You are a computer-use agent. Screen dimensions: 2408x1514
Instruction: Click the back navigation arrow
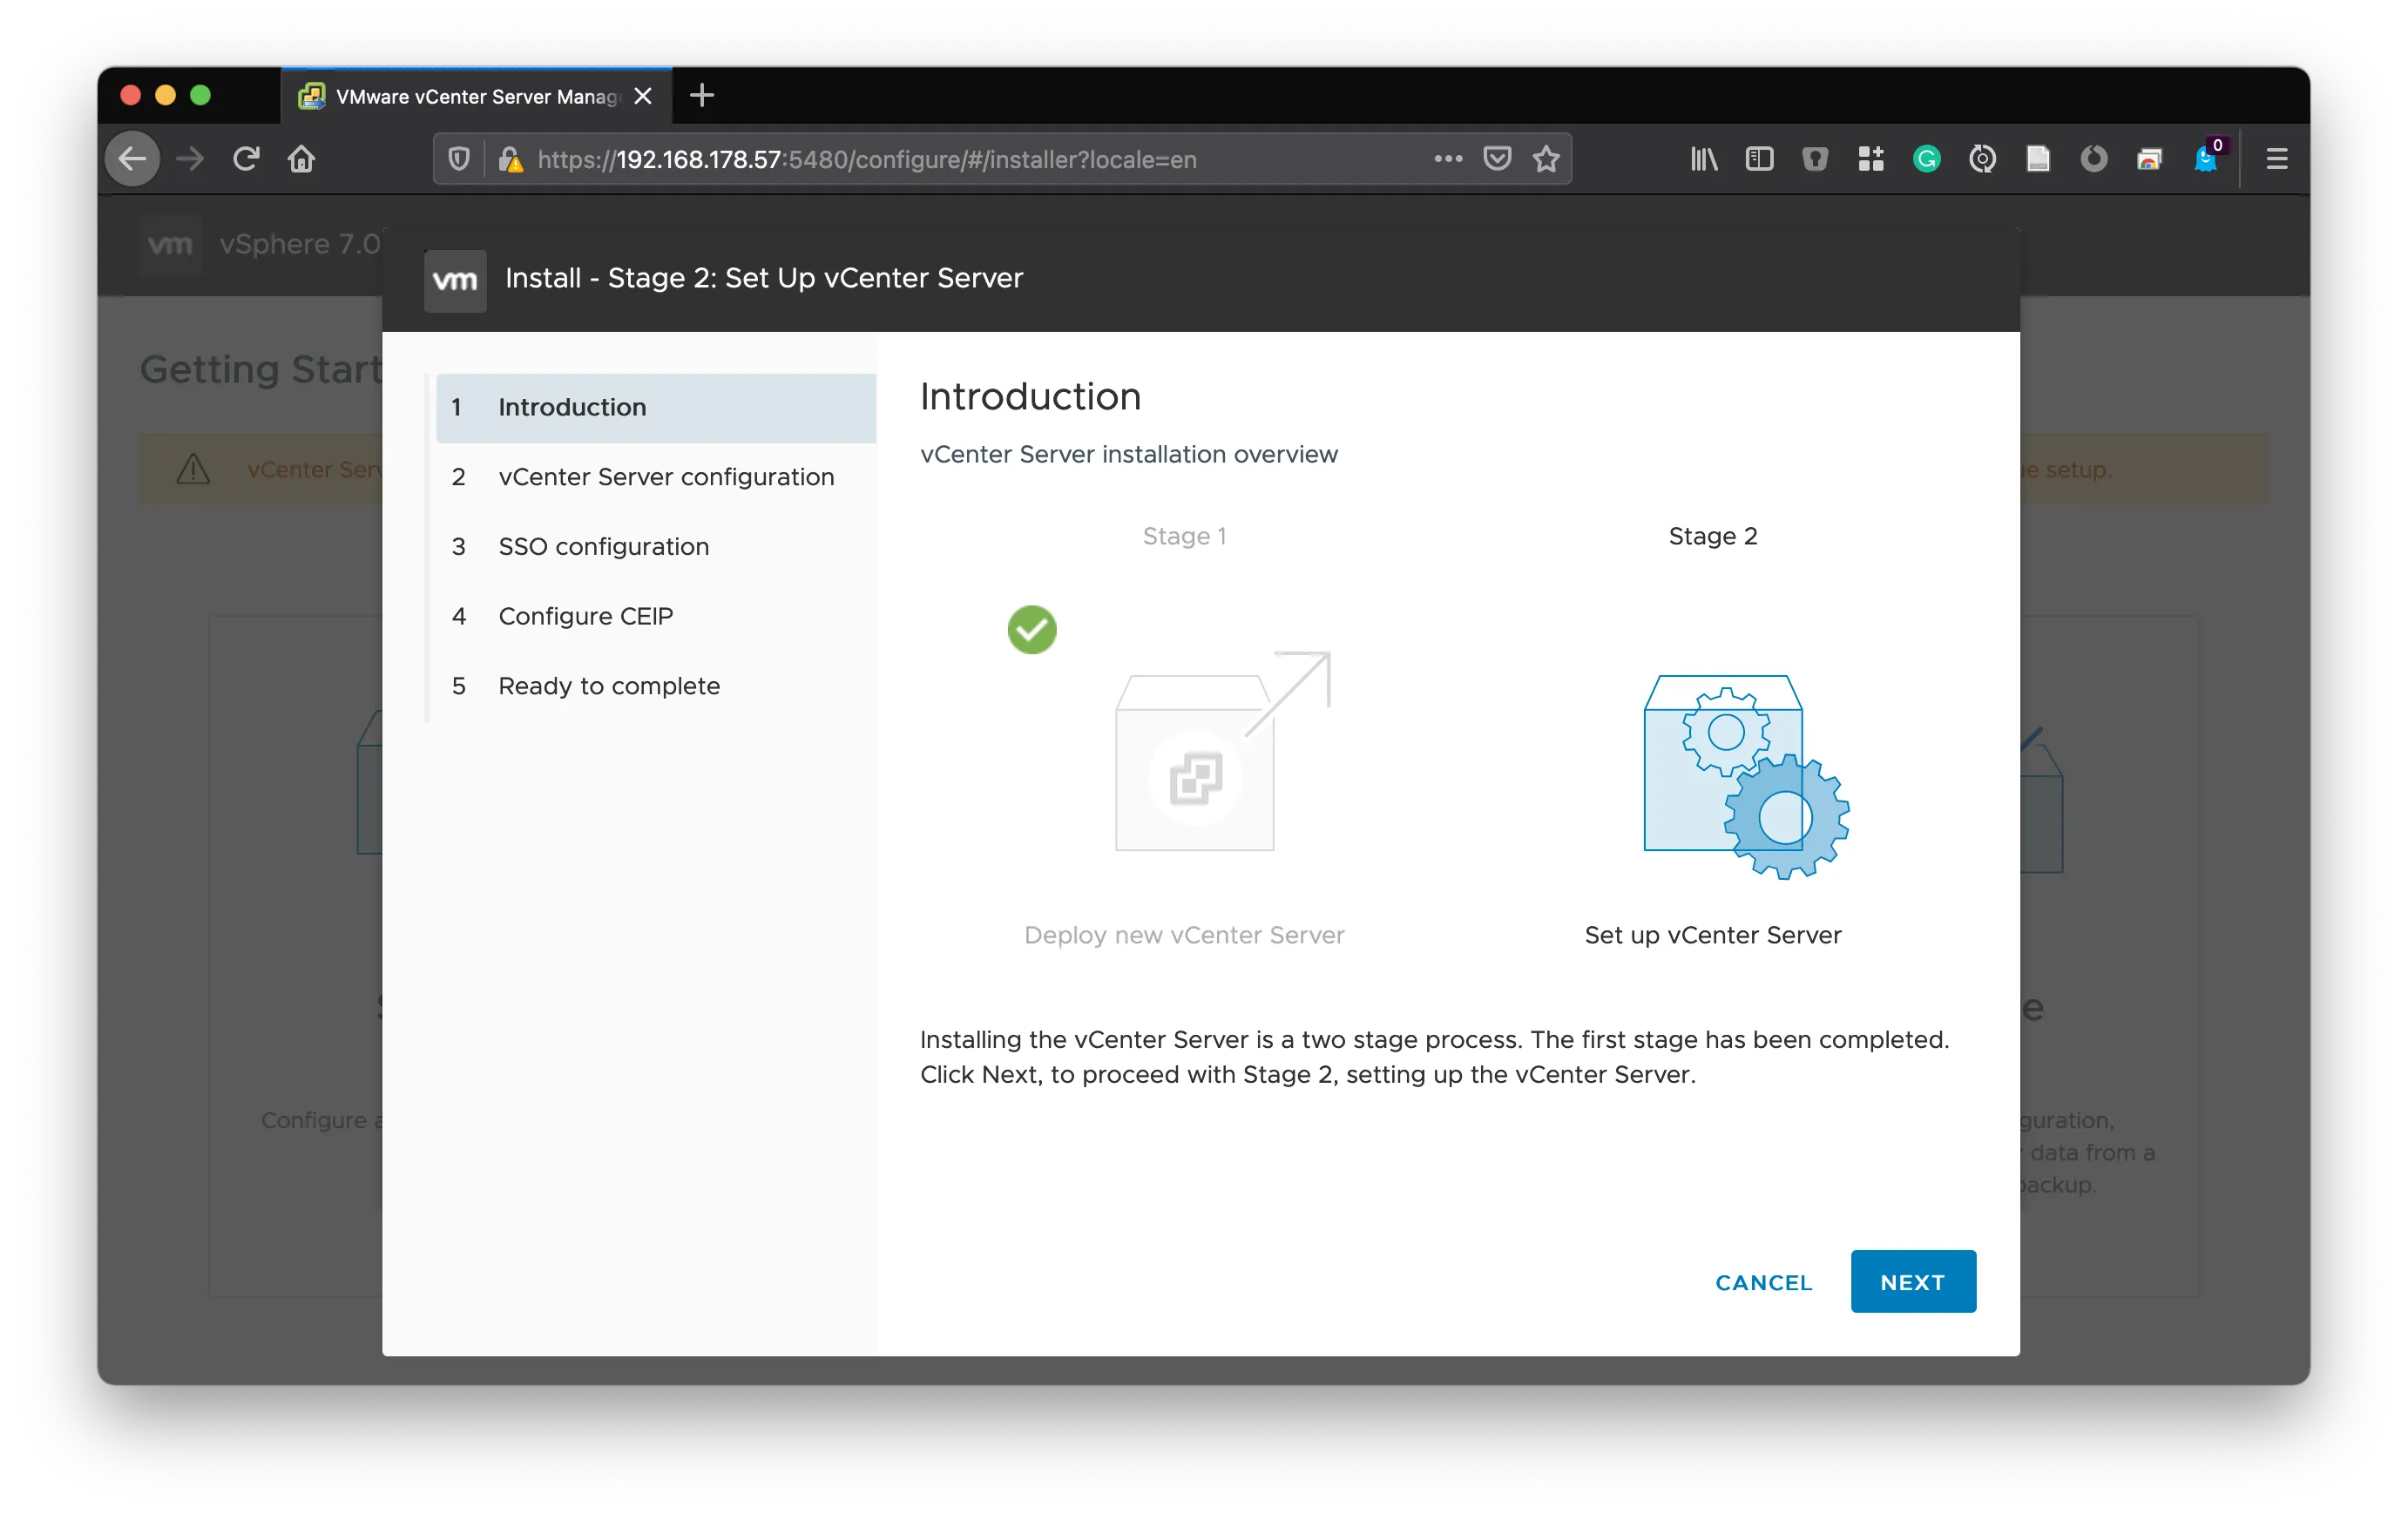coord(133,159)
